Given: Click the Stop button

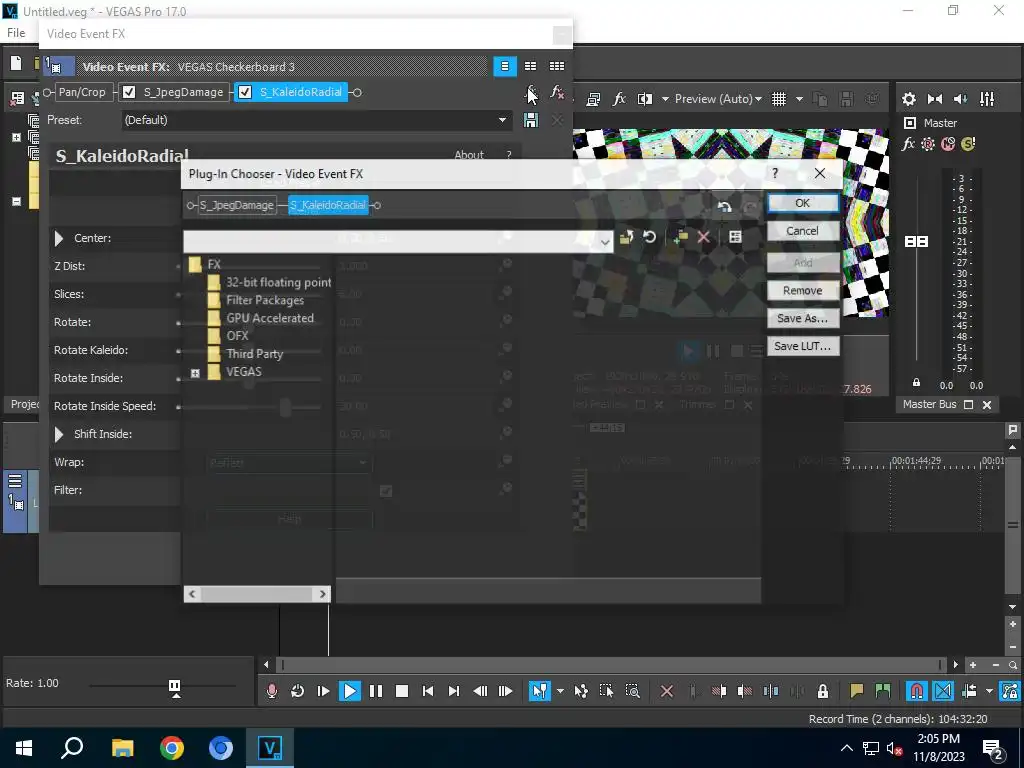Looking at the screenshot, I should [402, 691].
